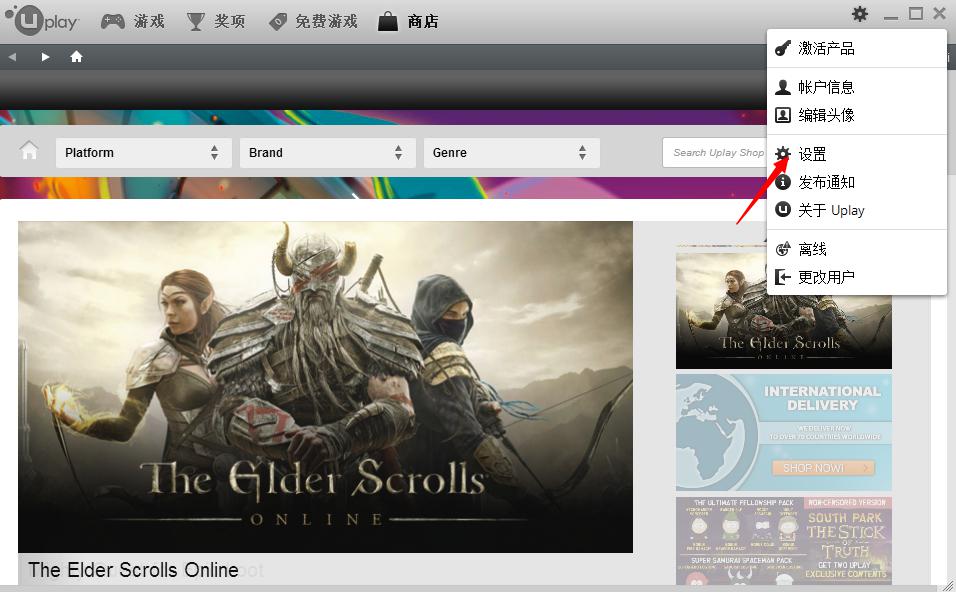The width and height of the screenshot is (956, 592).
Task: Maximize the Uplay window
Action: 916,13
